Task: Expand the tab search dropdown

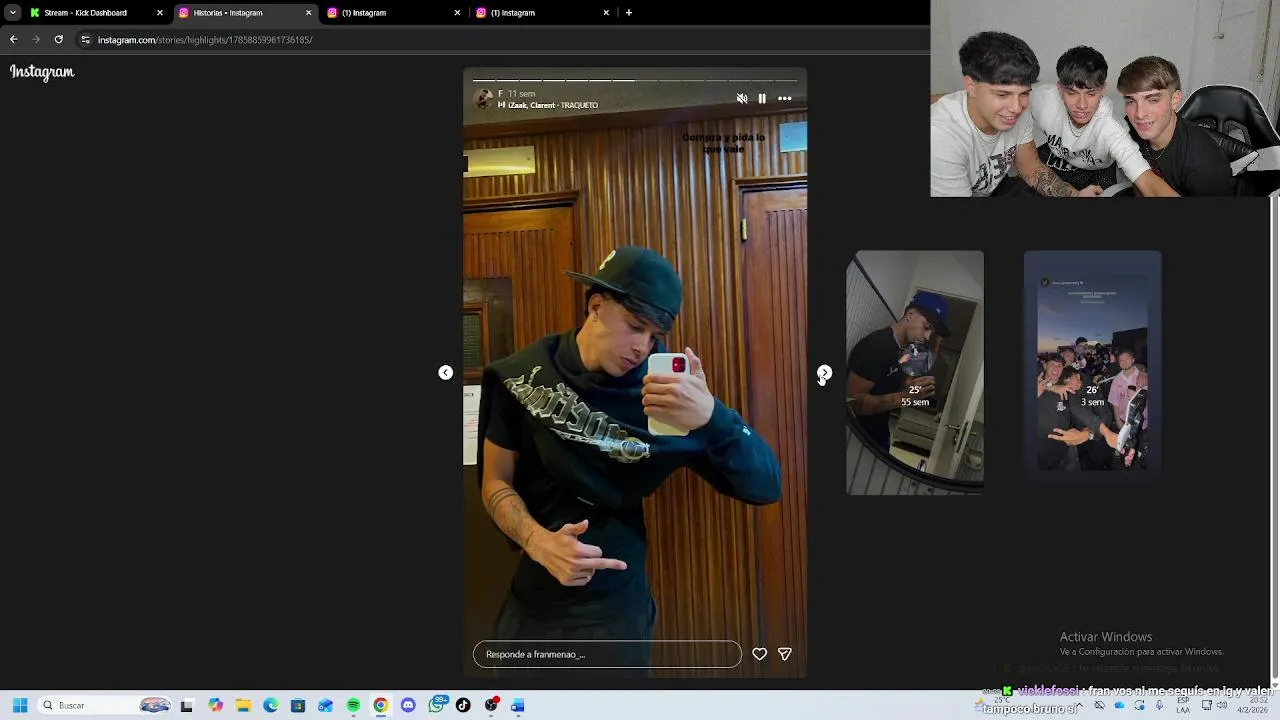Action: (12, 13)
